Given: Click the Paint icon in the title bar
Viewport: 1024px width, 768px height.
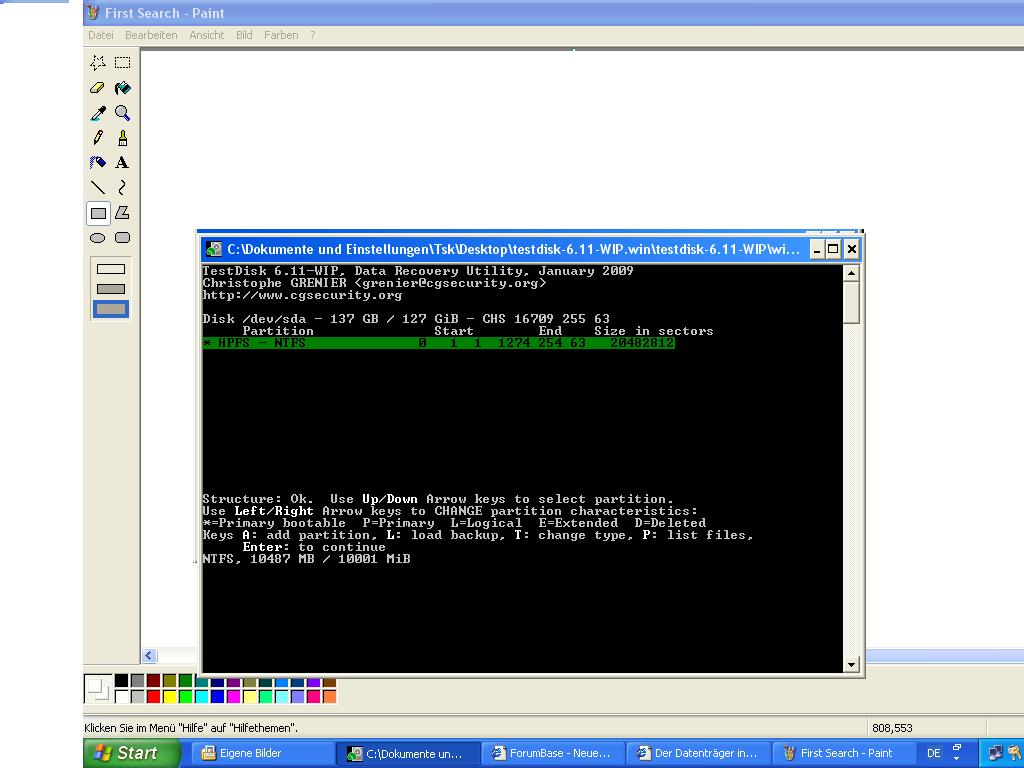Looking at the screenshot, I should click(x=93, y=12).
